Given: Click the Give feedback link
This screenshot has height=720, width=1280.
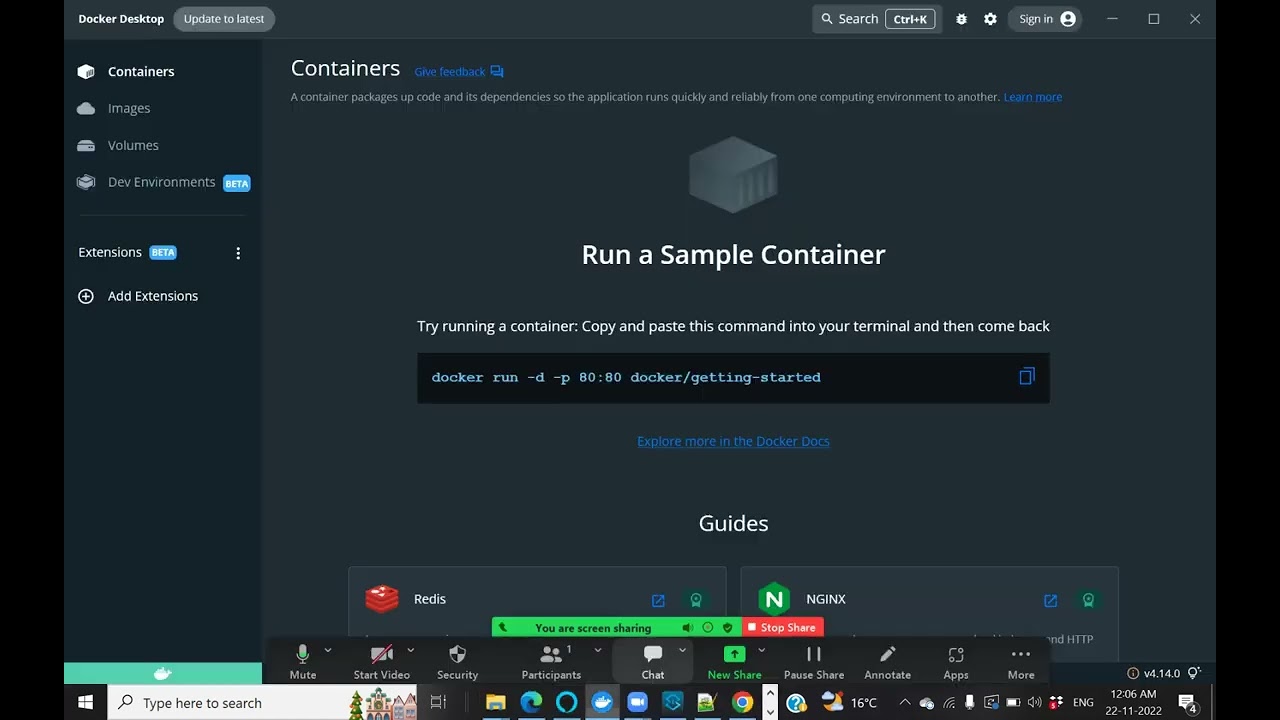Looking at the screenshot, I should pyautogui.click(x=459, y=72).
